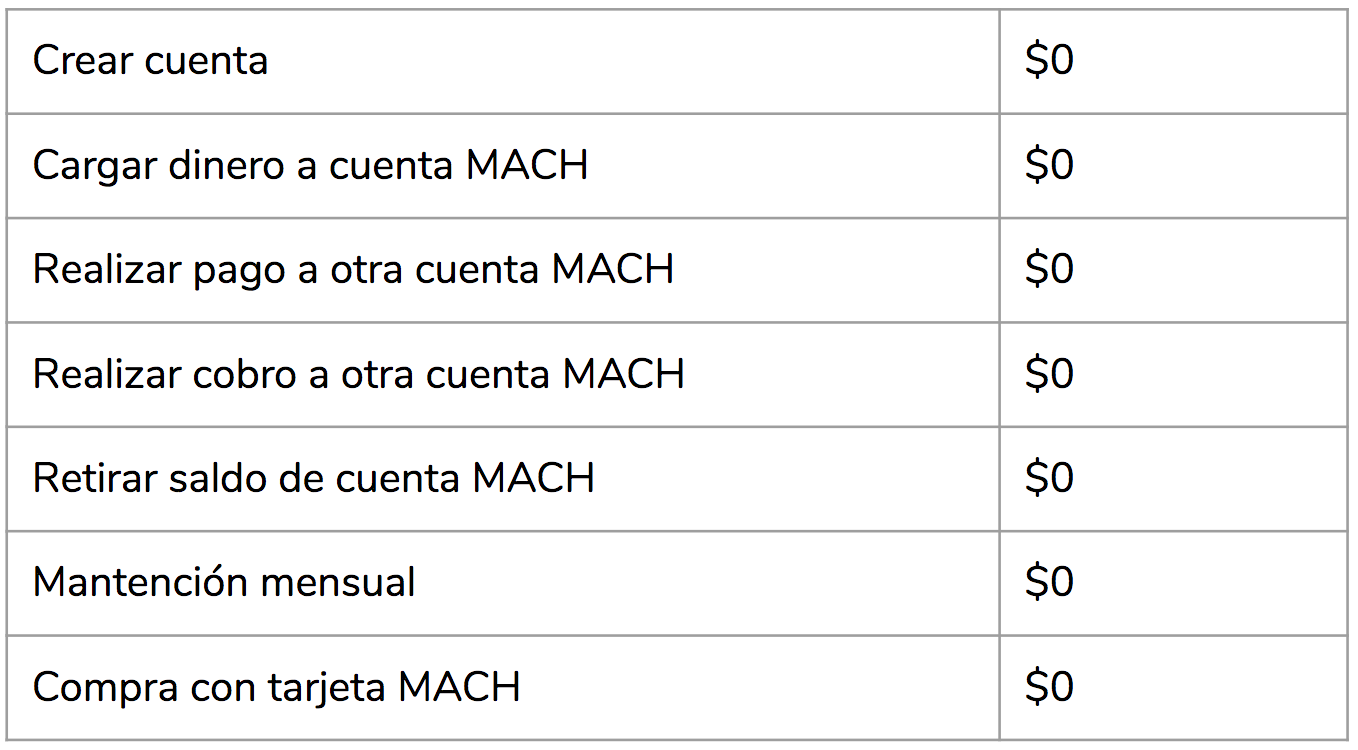Click the word MACH in the Cargar dinero row
Image resolution: width=1358 pixels, height=750 pixels.
[527, 165]
